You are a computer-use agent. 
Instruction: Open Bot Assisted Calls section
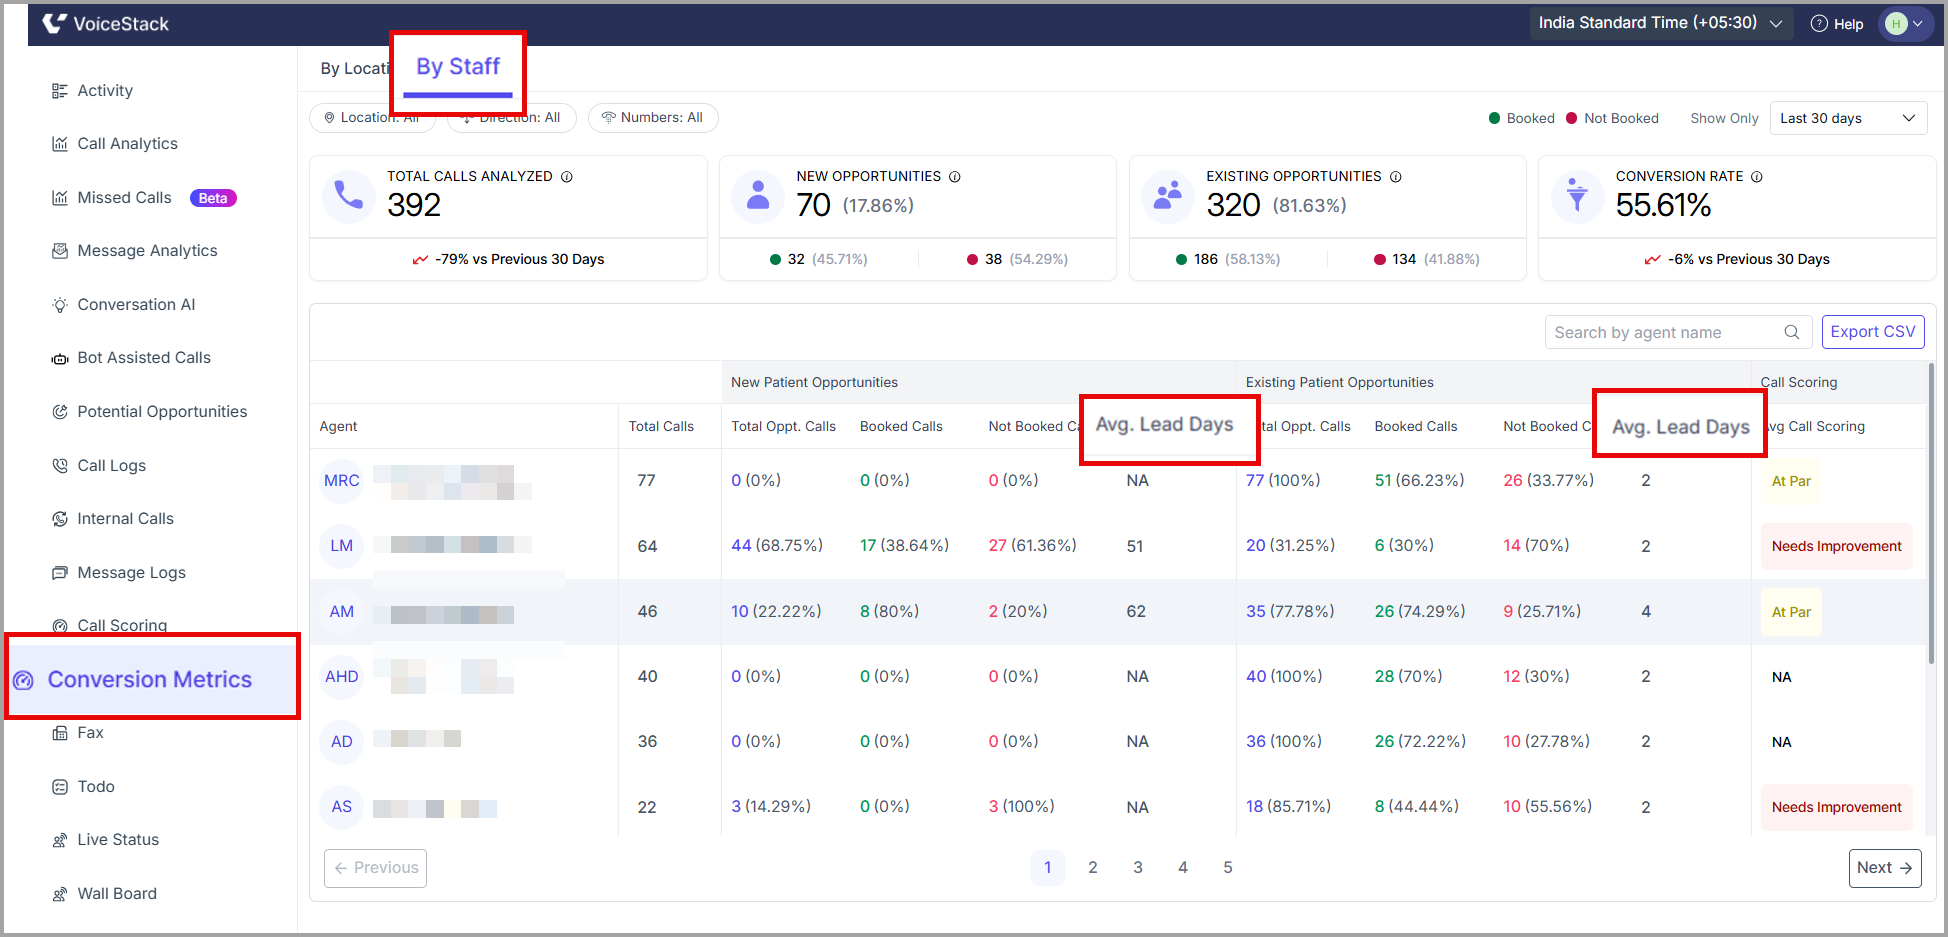(131, 358)
